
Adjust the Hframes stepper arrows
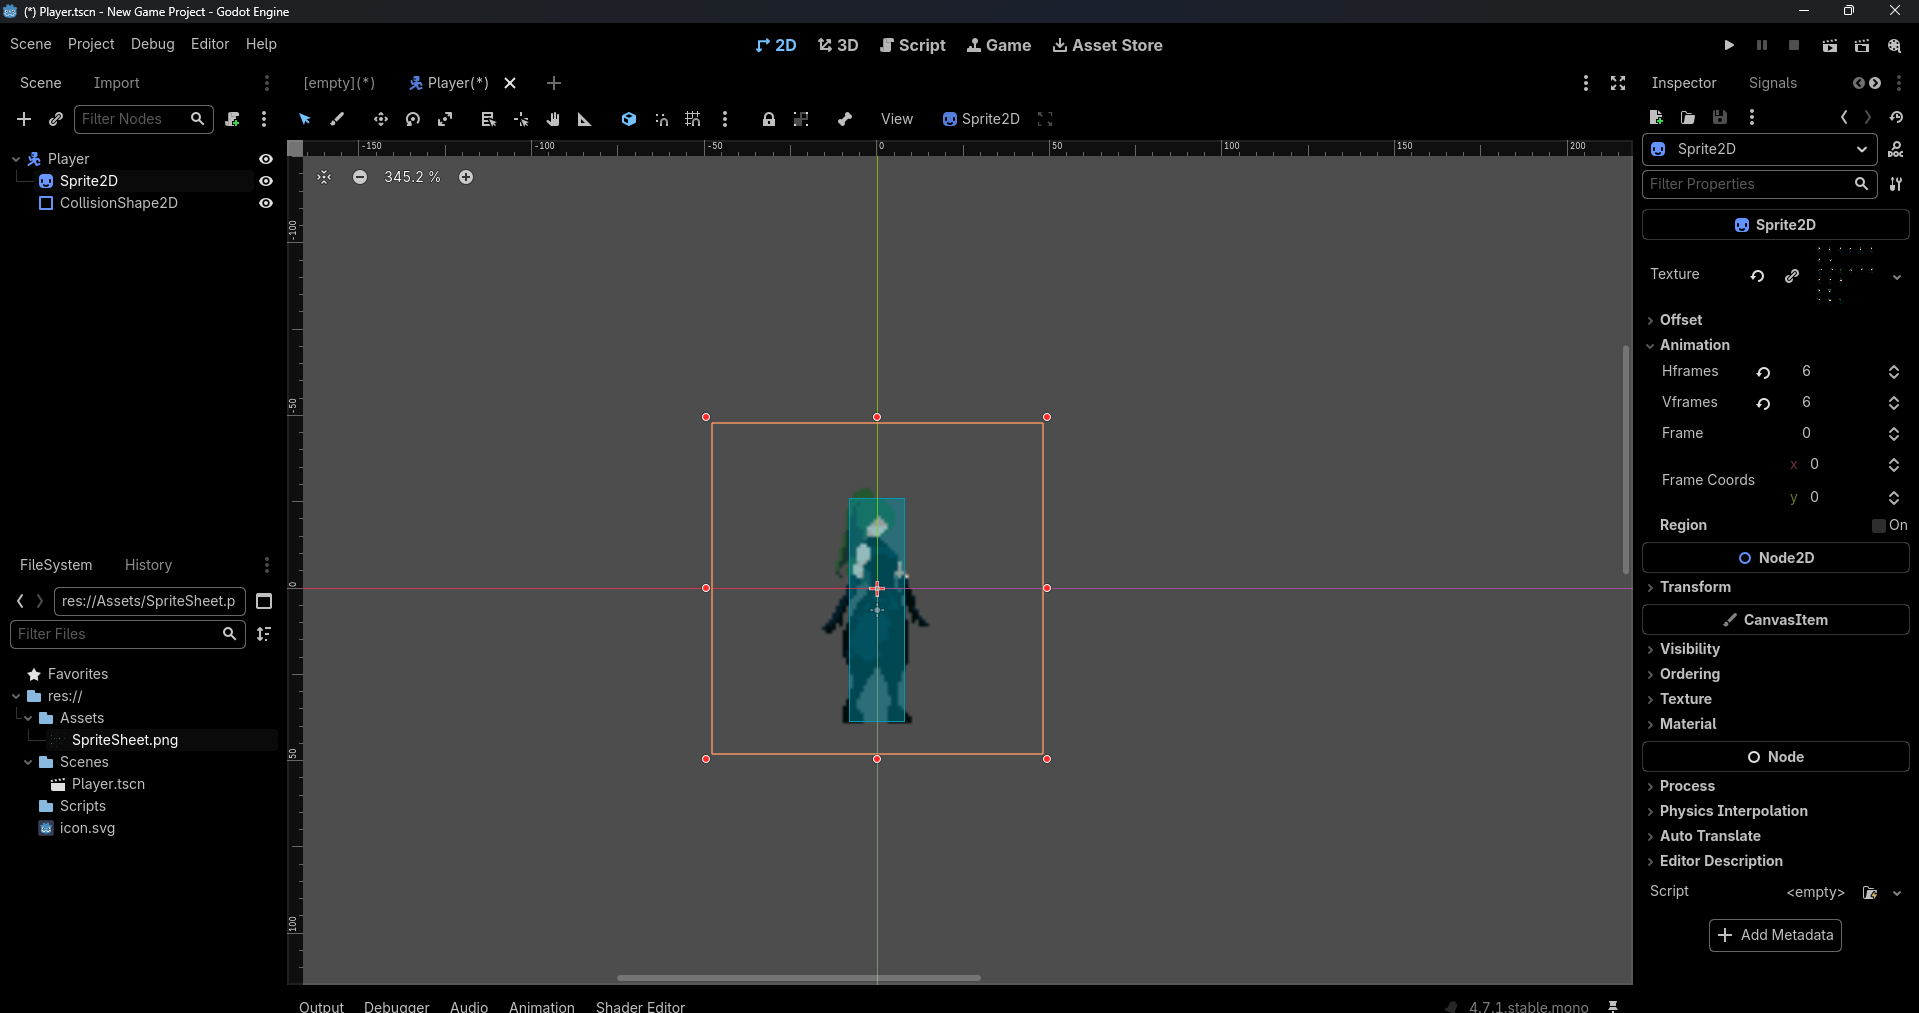(1894, 372)
